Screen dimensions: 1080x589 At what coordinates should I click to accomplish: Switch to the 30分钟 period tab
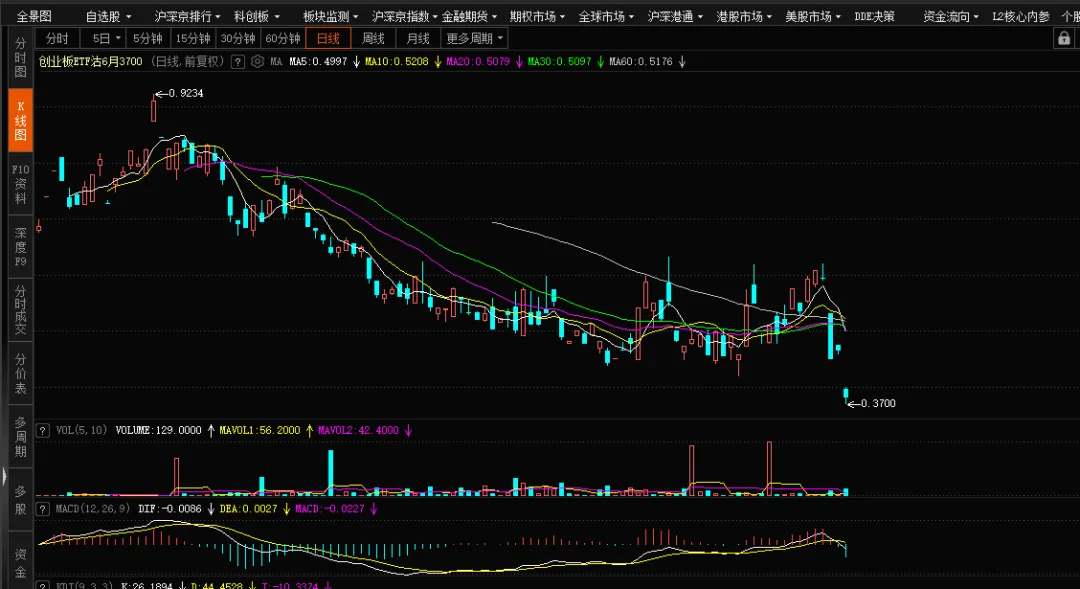(238, 39)
